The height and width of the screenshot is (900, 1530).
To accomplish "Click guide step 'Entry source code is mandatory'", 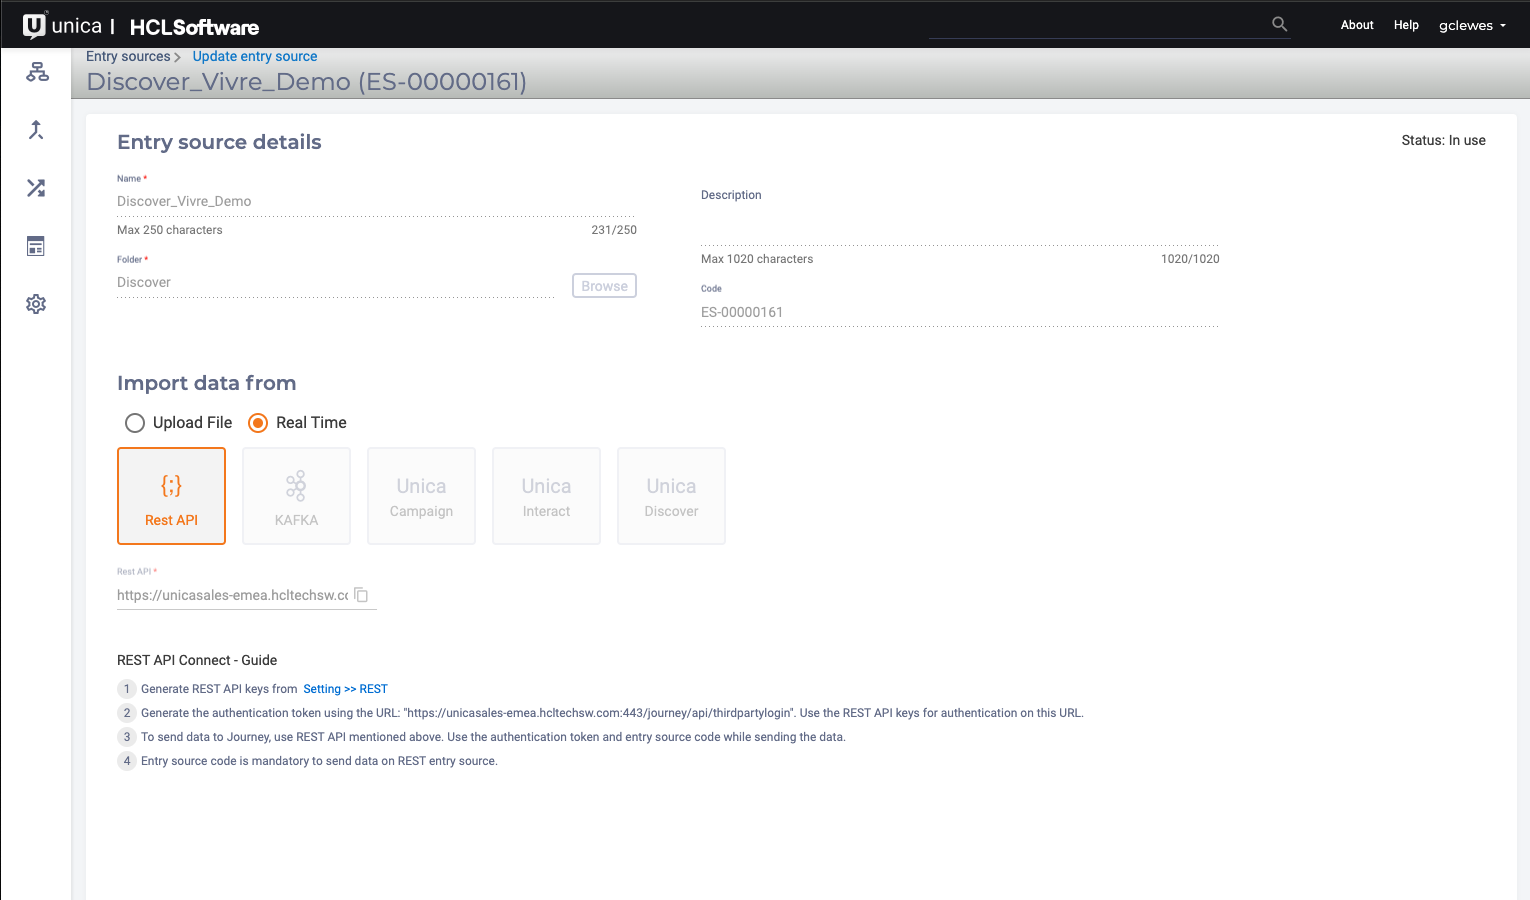I will 319,761.
